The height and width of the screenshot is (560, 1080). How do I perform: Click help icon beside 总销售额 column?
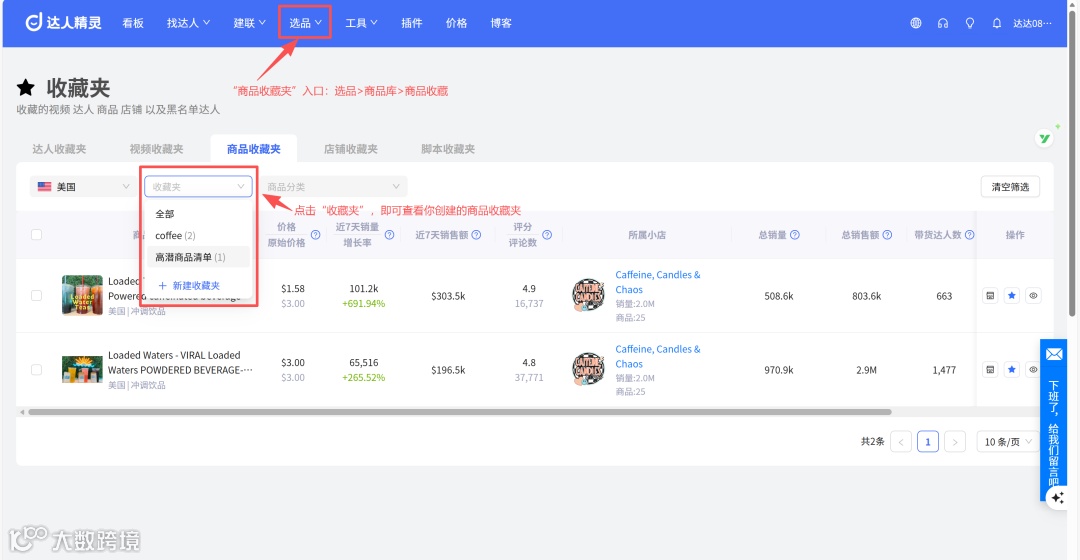[887, 235]
